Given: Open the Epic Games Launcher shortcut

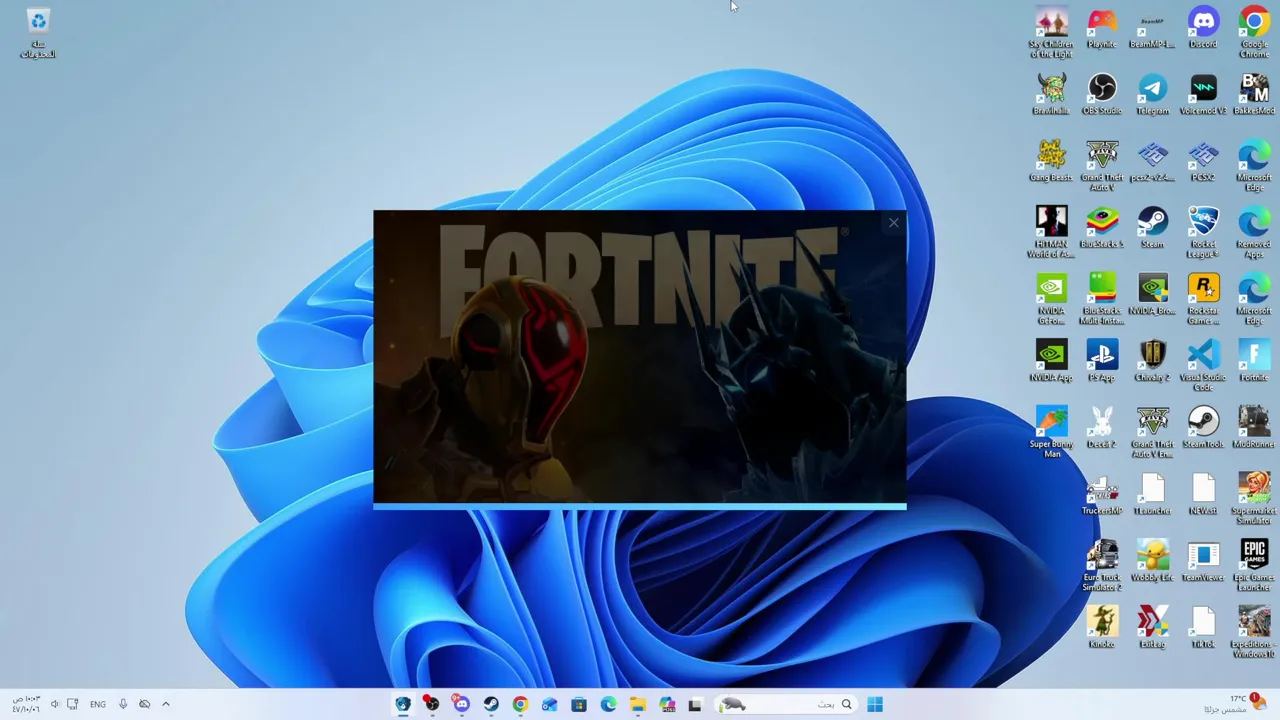Looking at the screenshot, I should [1254, 566].
